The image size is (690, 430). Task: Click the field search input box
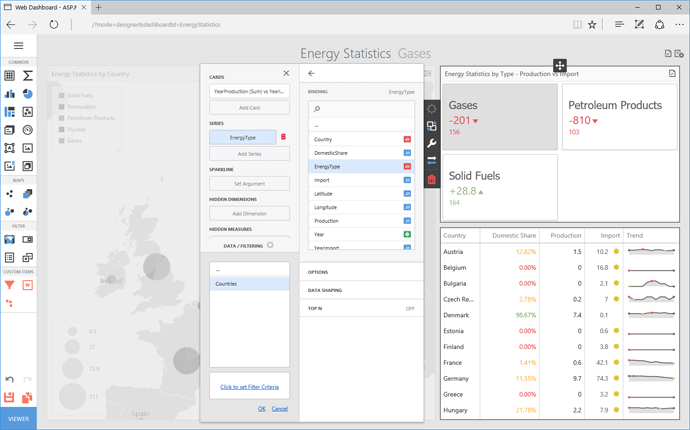tap(361, 109)
